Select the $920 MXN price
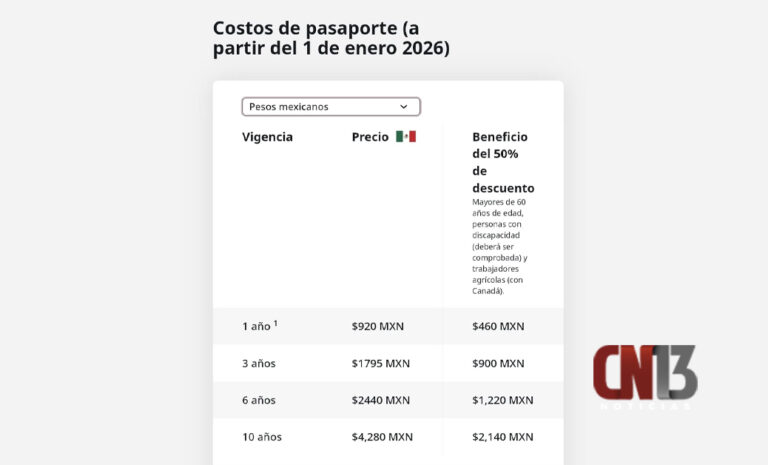 click(x=378, y=326)
